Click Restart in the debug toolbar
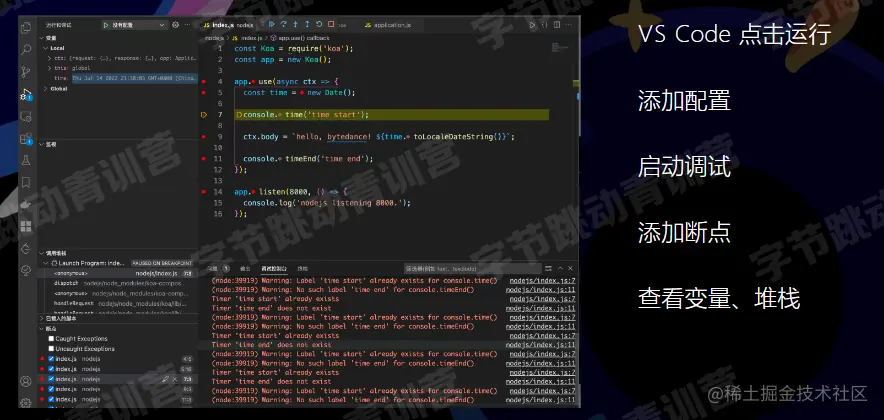The image size is (884, 420). click(319, 24)
